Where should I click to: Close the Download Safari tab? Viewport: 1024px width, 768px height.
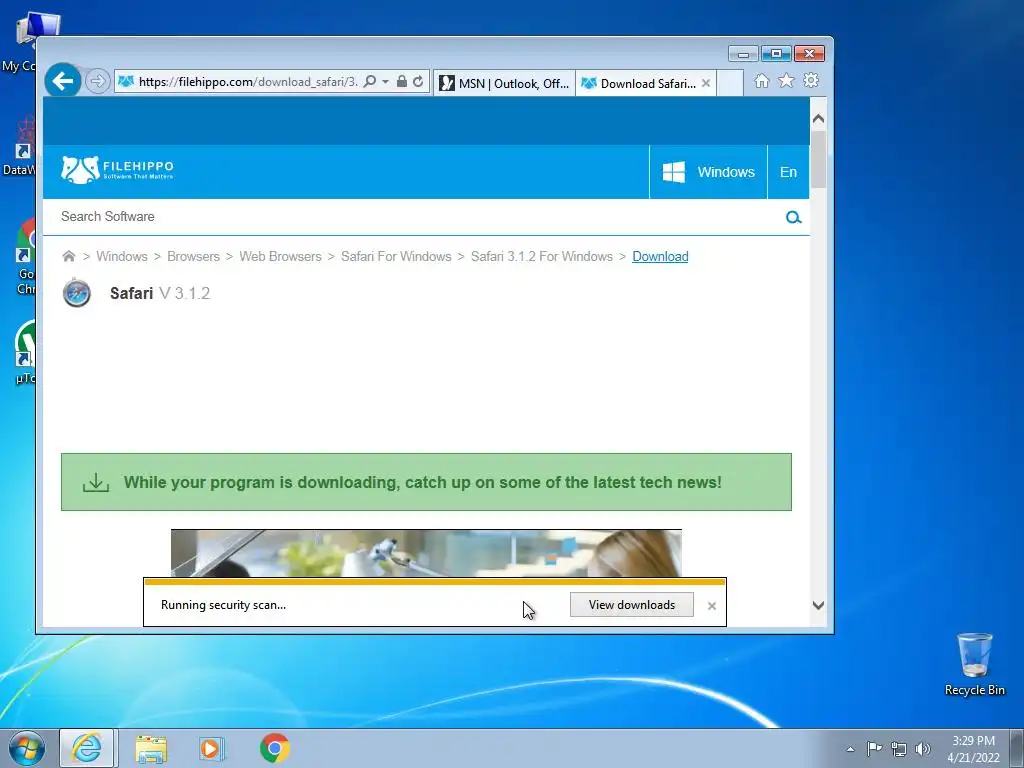click(705, 84)
